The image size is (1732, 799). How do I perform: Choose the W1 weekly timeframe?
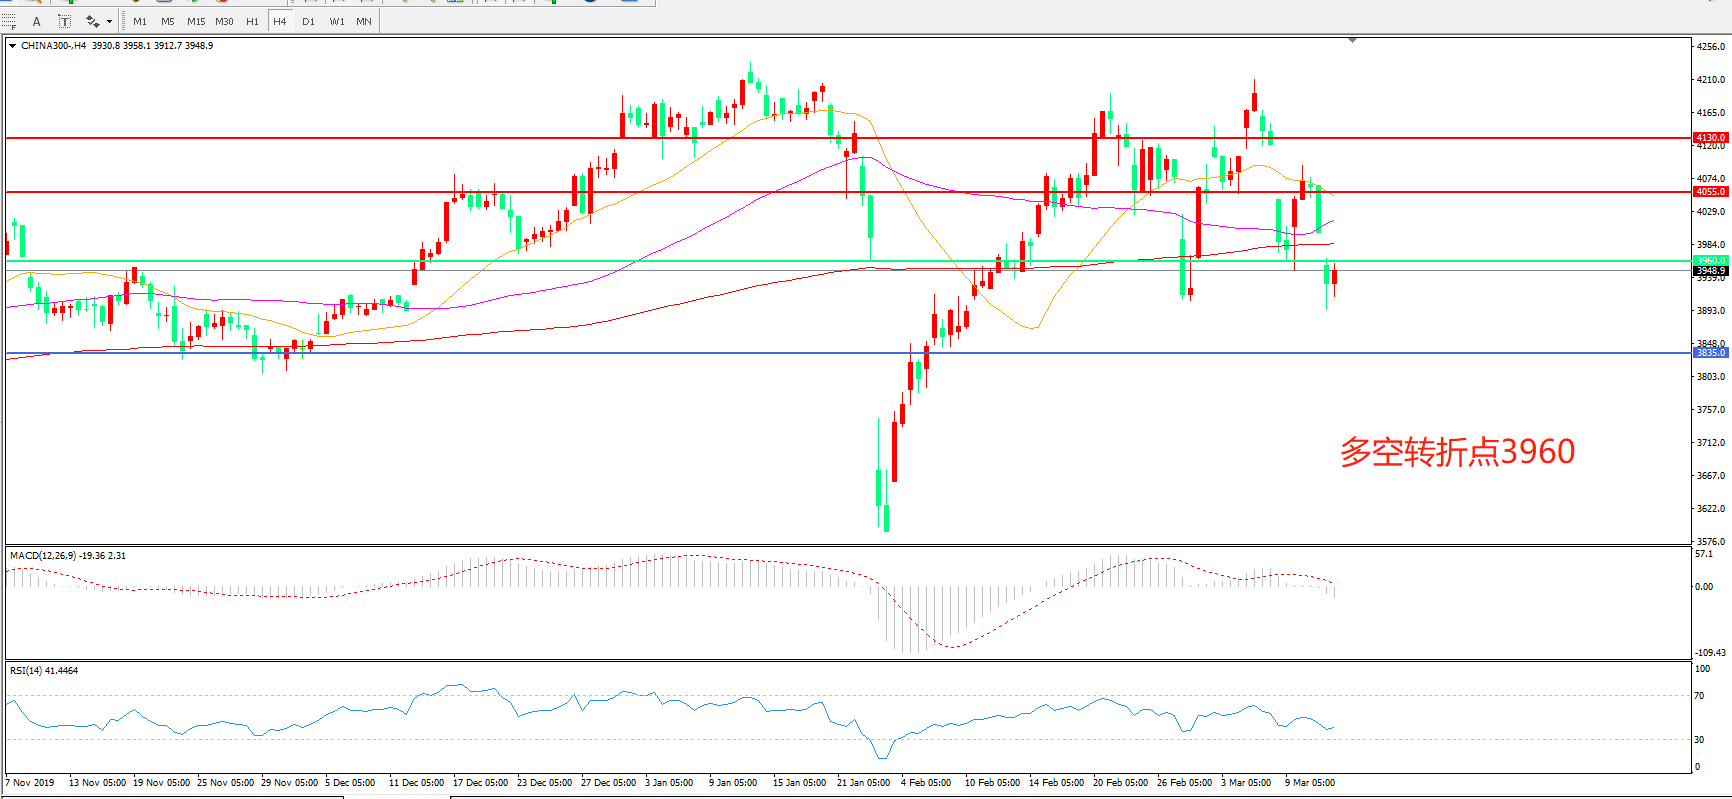click(x=337, y=21)
